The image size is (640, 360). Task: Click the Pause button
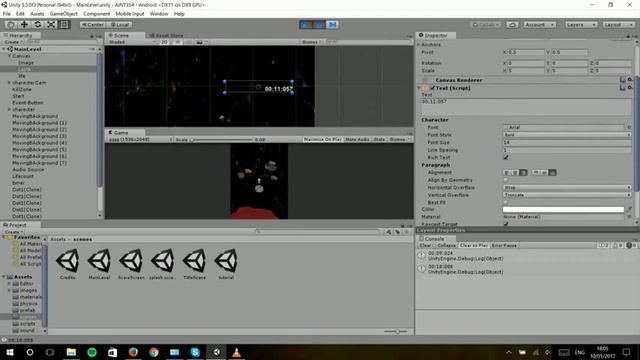(x=319, y=25)
